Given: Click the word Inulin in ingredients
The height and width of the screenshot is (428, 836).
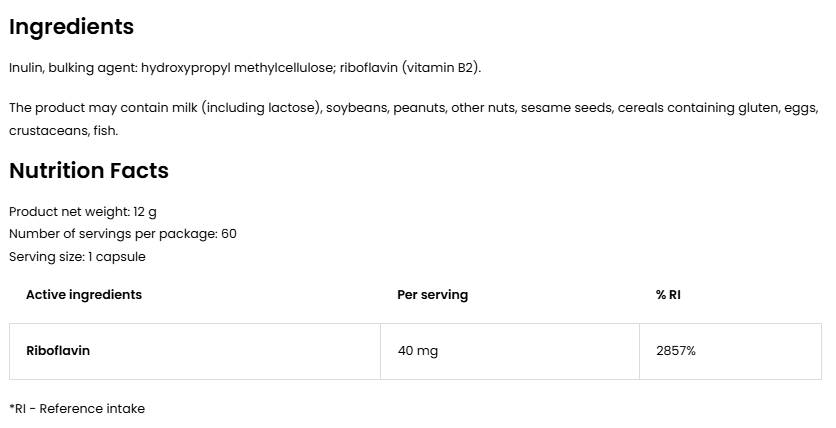Looking at the screenshot, I should tap(25, 68).
